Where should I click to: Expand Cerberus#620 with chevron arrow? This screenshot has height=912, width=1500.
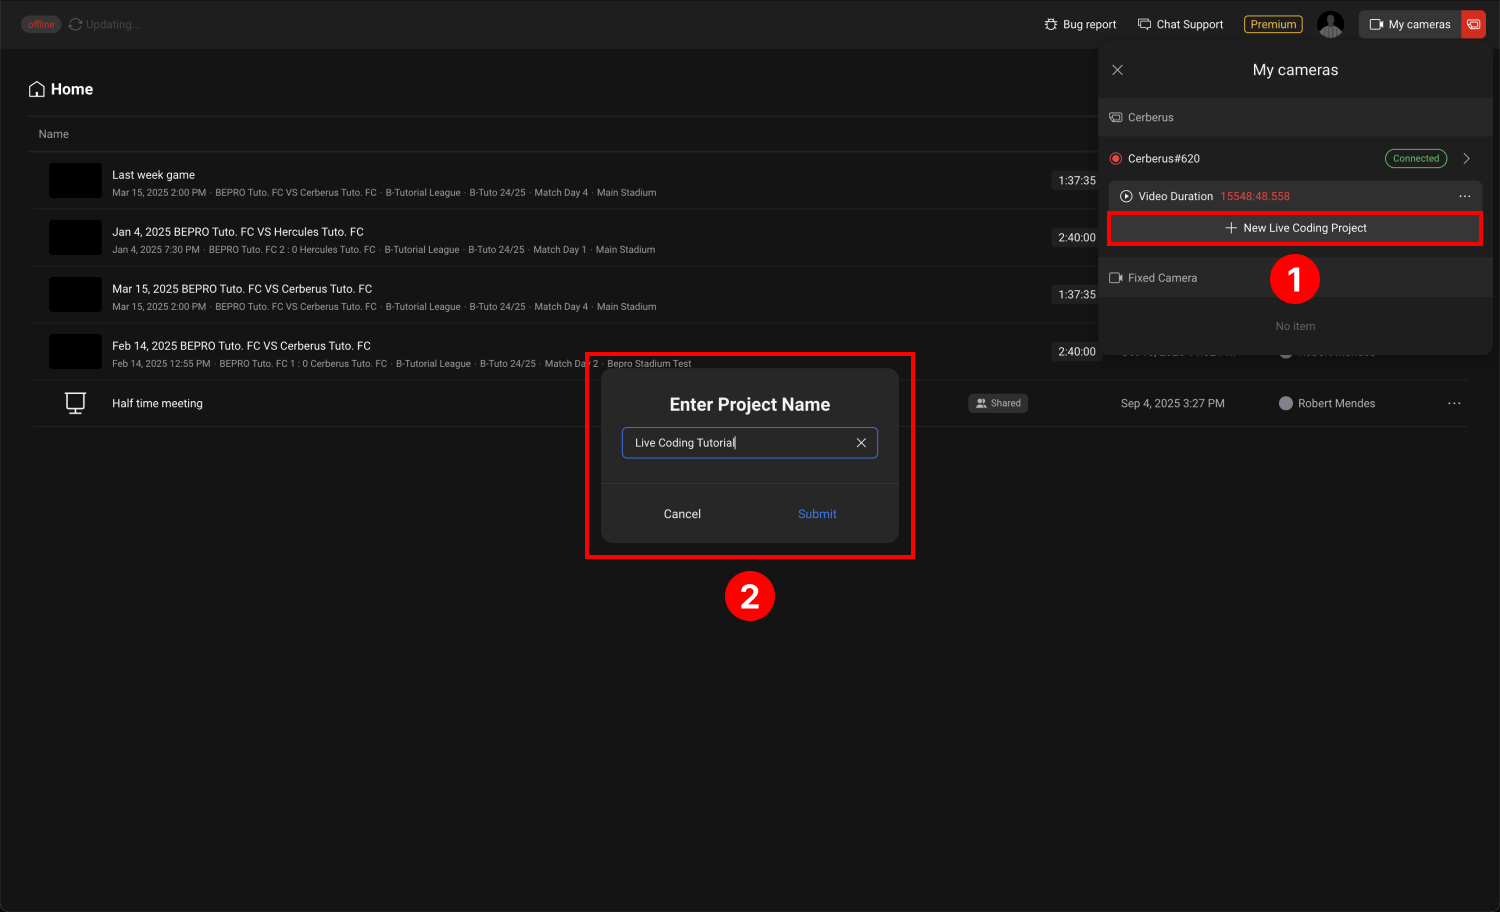(1467, 158)
